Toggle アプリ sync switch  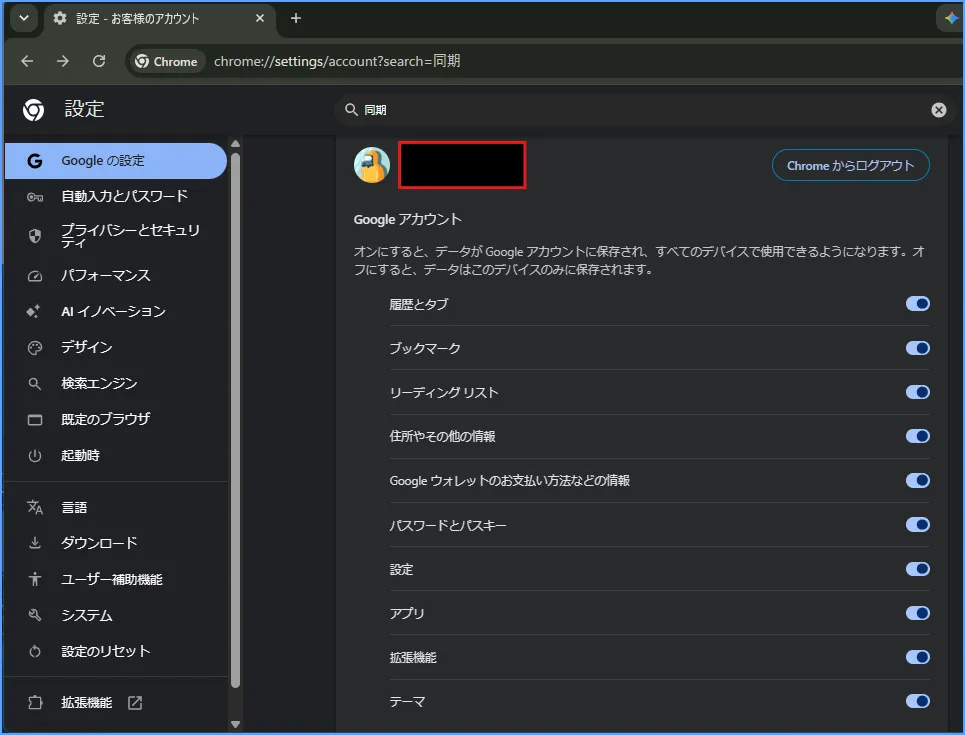(x=917, y=613)
